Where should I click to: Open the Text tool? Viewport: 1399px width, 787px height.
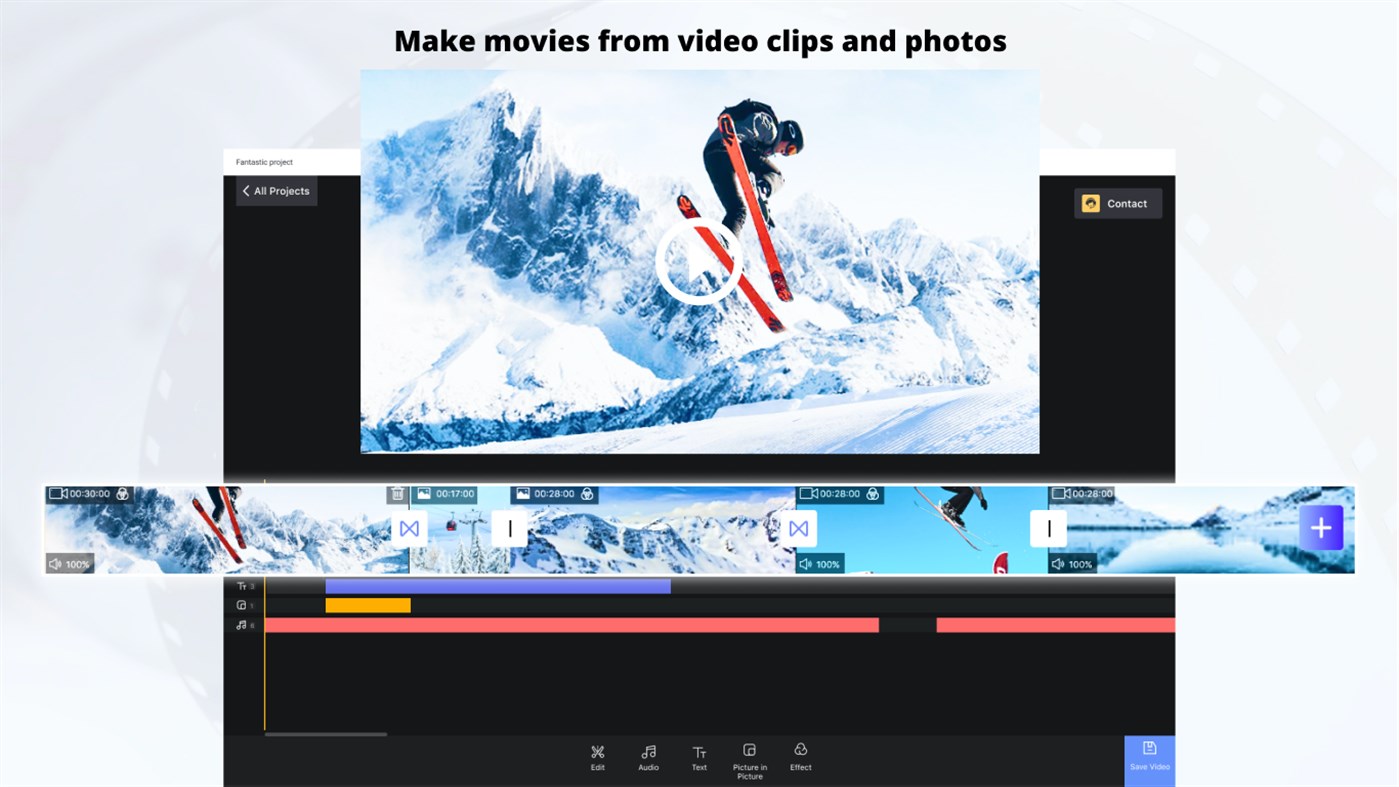click(697, 756)
